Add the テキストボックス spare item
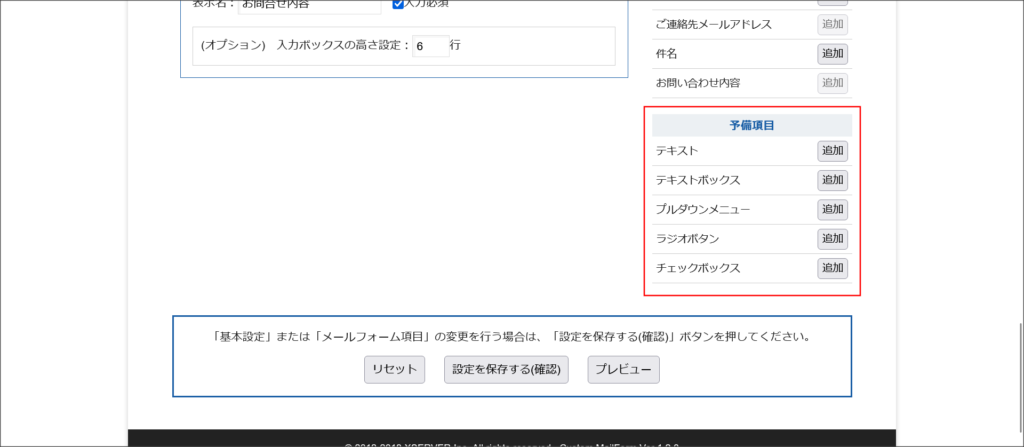This screenshot has height=447, width=1024. click(x=833, y=180)
